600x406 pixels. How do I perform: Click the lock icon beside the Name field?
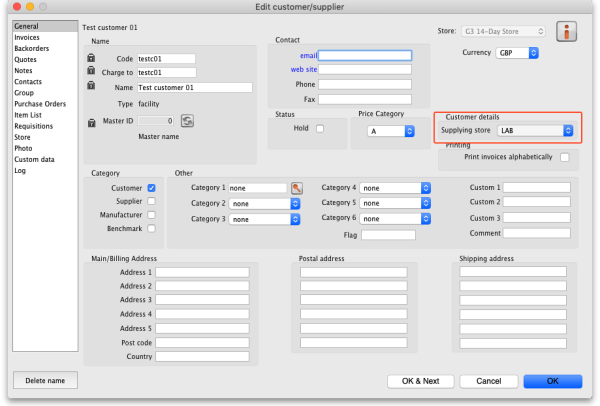coord(93,88)
